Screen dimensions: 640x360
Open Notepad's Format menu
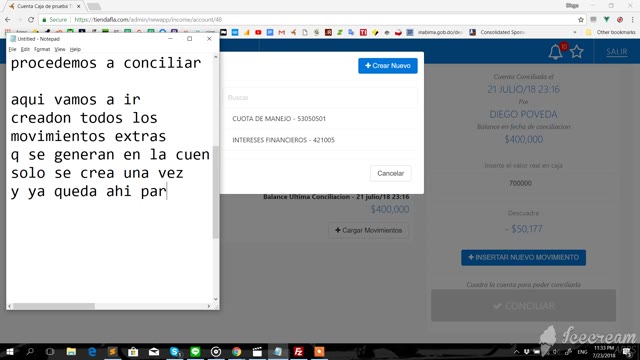pyautogui.click(x=42, y=49)
